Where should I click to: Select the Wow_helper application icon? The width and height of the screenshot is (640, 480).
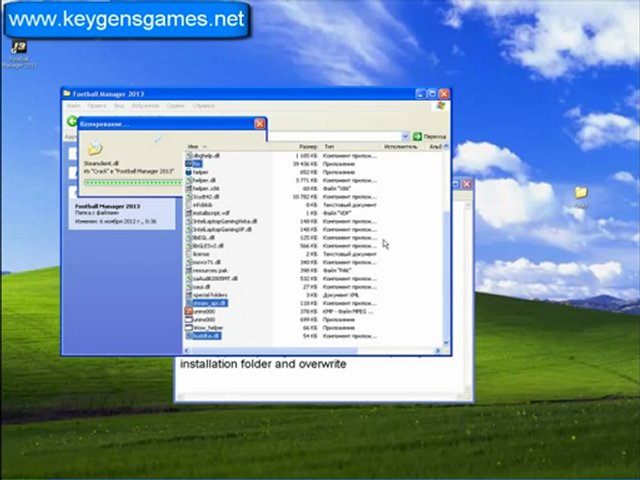pyautogui.click(x=189, y=328)
